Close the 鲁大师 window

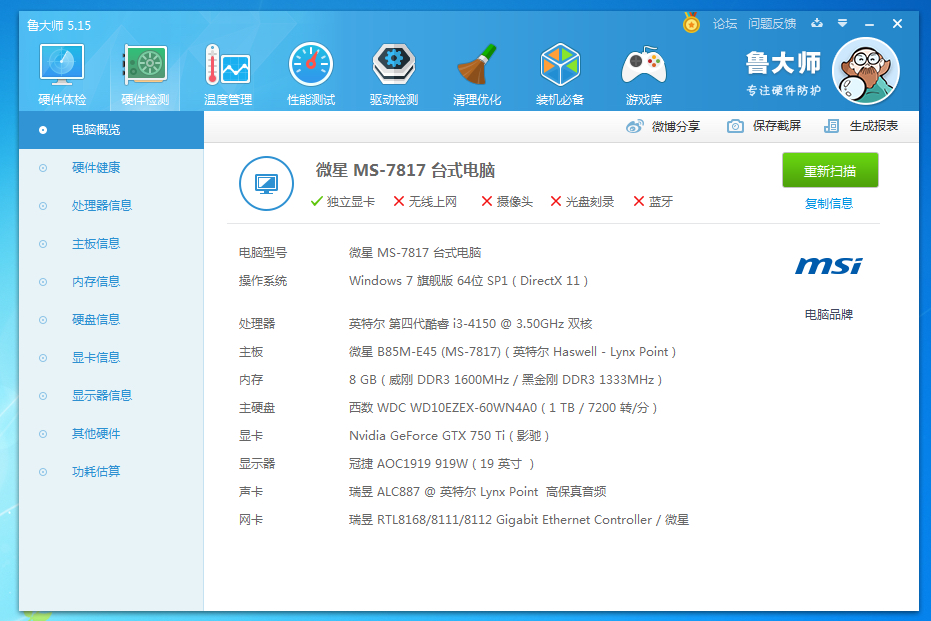point(897,24)
